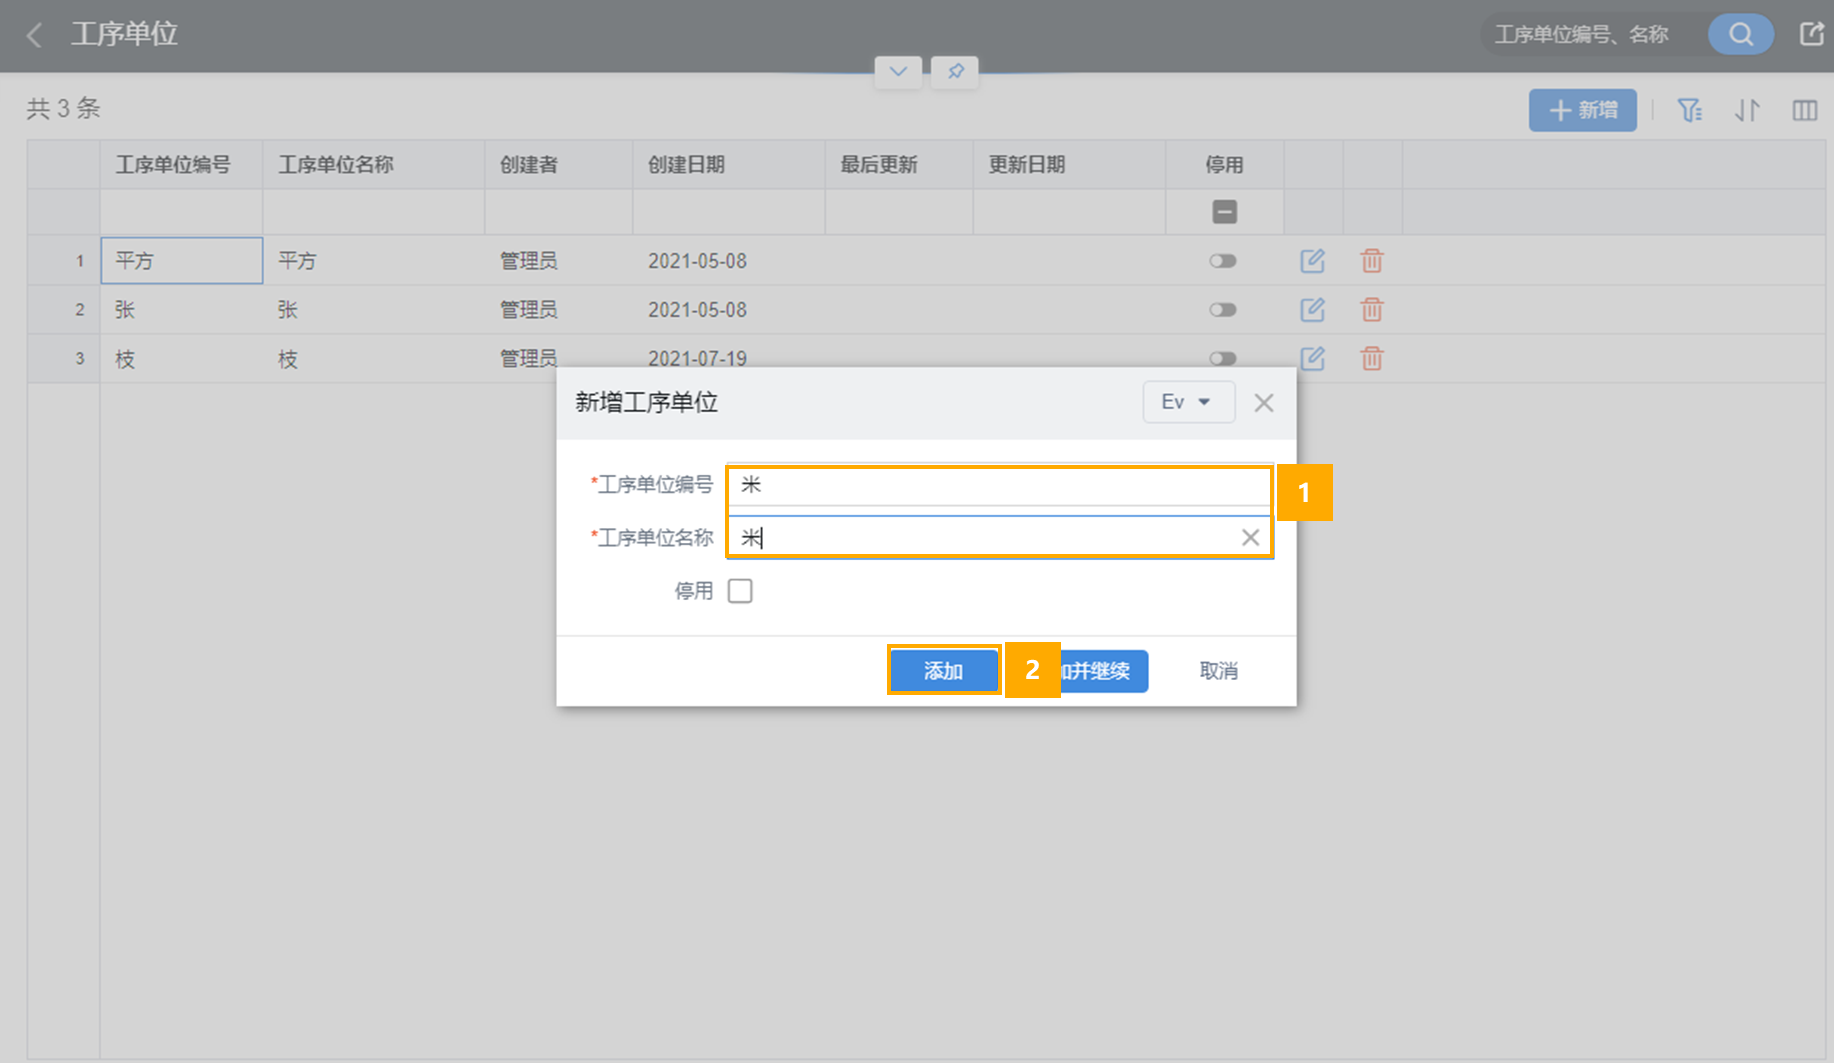Click the 2021-05-08 date in row 1

[x=697, y=261]
